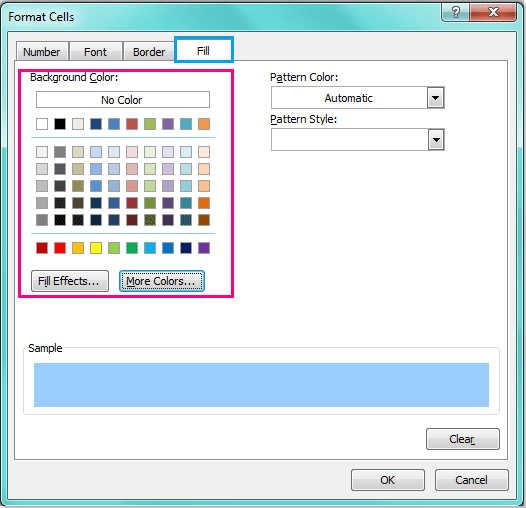Select the bright red standard color swatch
This screenshot has height=508, width=526.
[60, 248]
